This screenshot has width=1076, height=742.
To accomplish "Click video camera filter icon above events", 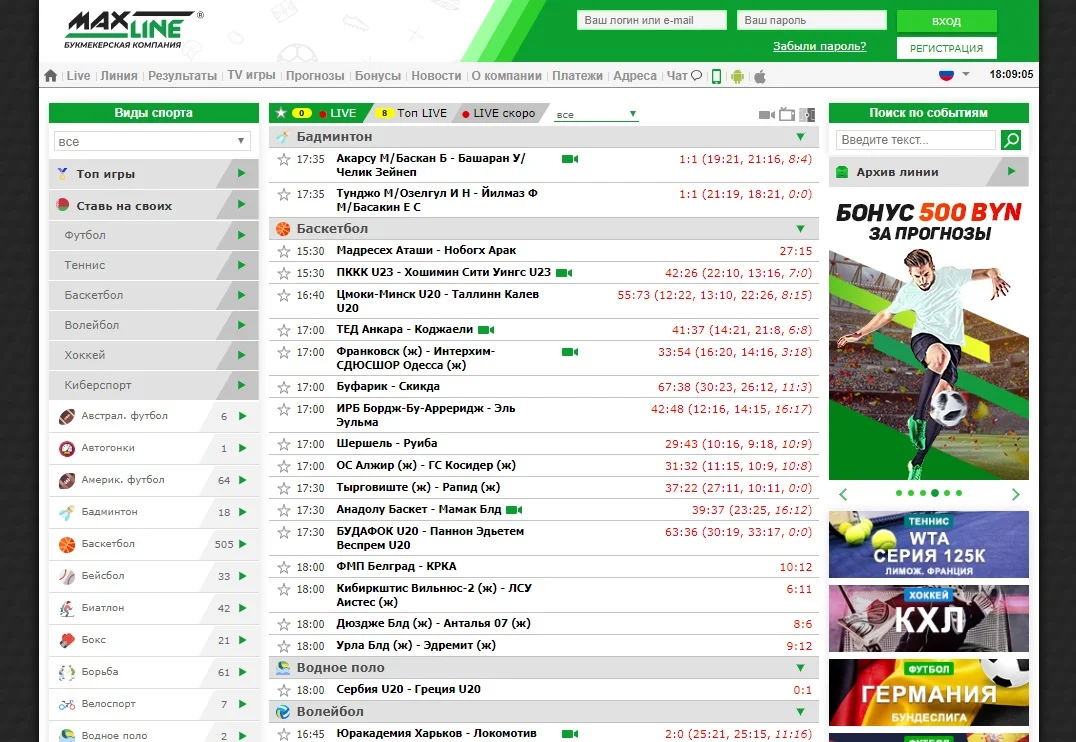I will (766, 114).
